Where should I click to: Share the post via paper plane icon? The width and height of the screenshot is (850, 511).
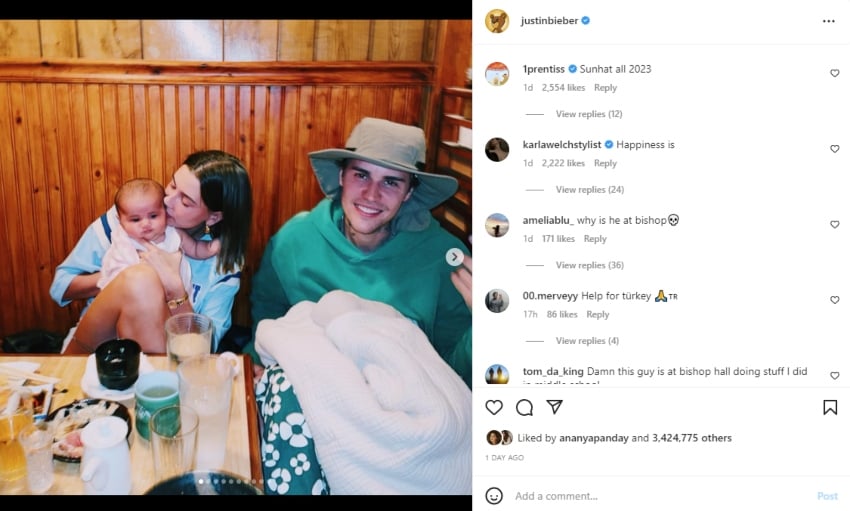click(x=554, y=407)
